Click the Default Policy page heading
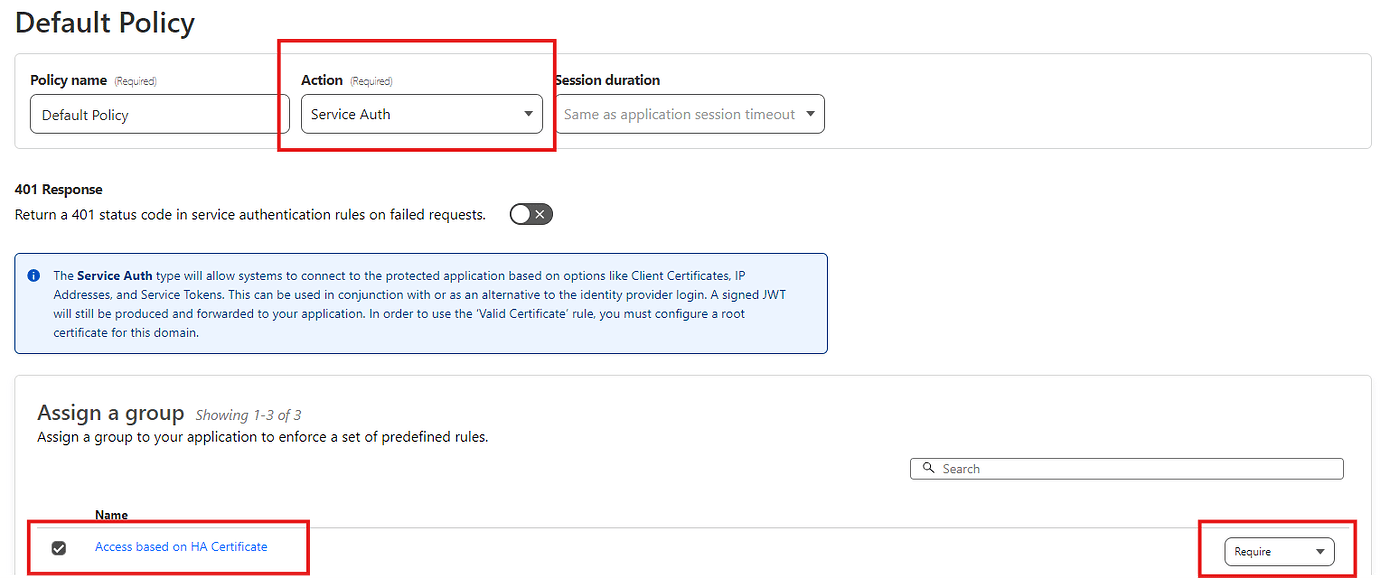Screen dimensions: 1380x578 pyautogui.click(x=105, y=23)
